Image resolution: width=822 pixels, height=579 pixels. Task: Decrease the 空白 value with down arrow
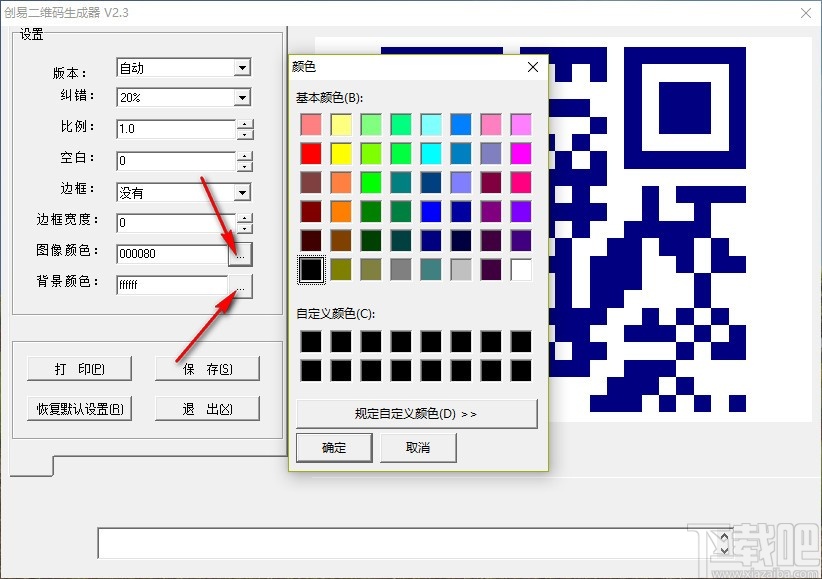244,166
